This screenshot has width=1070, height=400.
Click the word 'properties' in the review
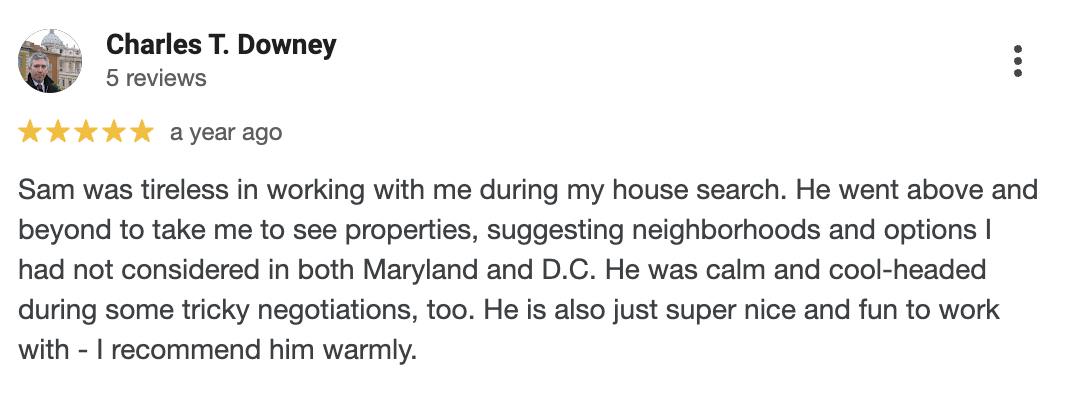(x=409, y=230)
